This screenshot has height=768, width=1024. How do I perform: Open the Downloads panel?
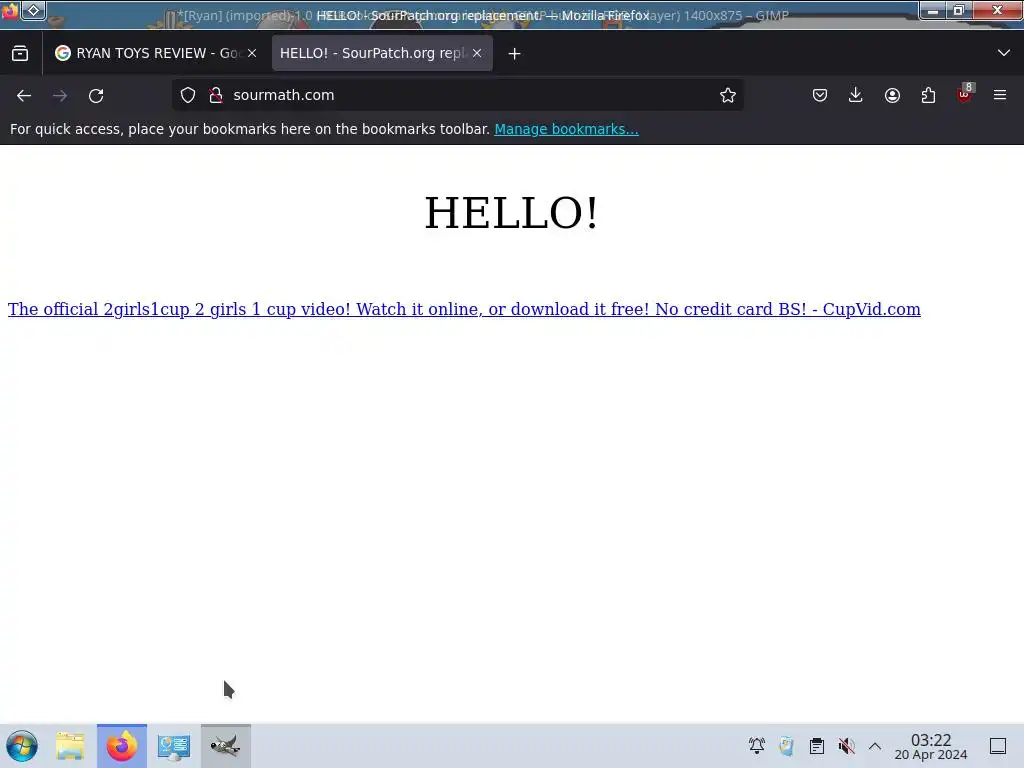tap(856, 95)
